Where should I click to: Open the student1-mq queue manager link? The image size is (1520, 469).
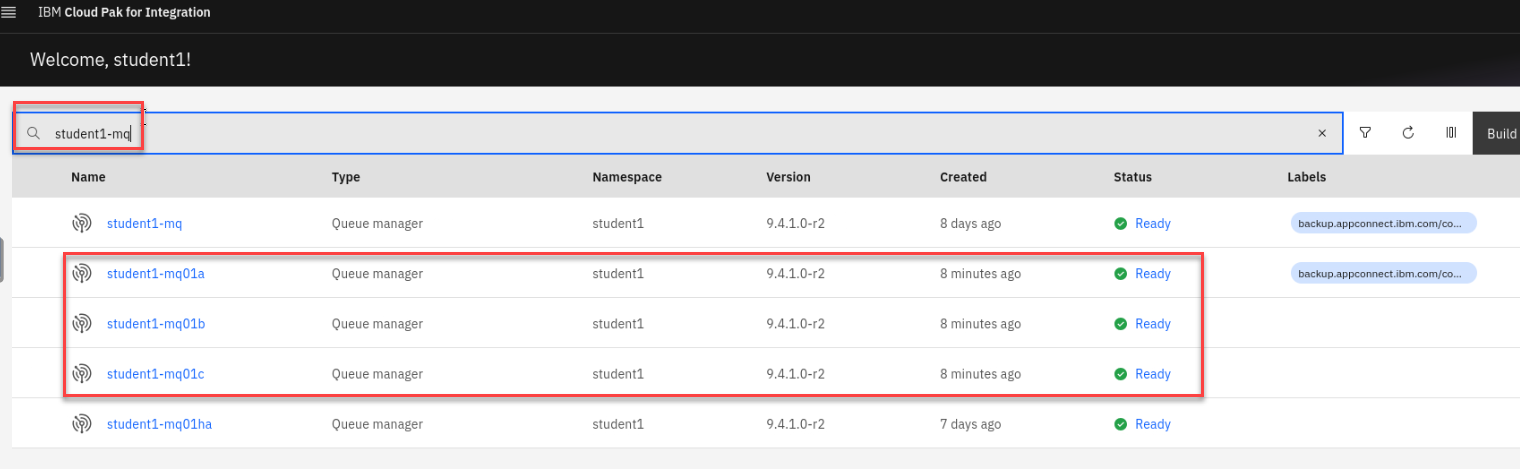[x=144, y=224]
